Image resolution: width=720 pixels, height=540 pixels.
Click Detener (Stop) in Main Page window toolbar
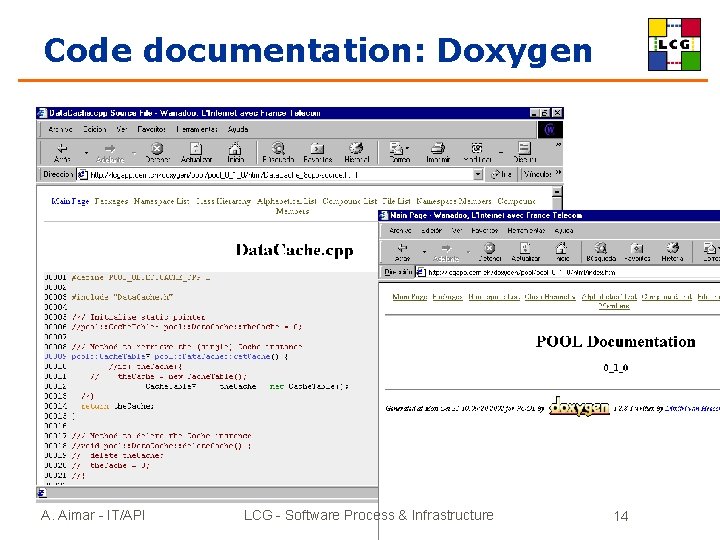click(490, 253)
